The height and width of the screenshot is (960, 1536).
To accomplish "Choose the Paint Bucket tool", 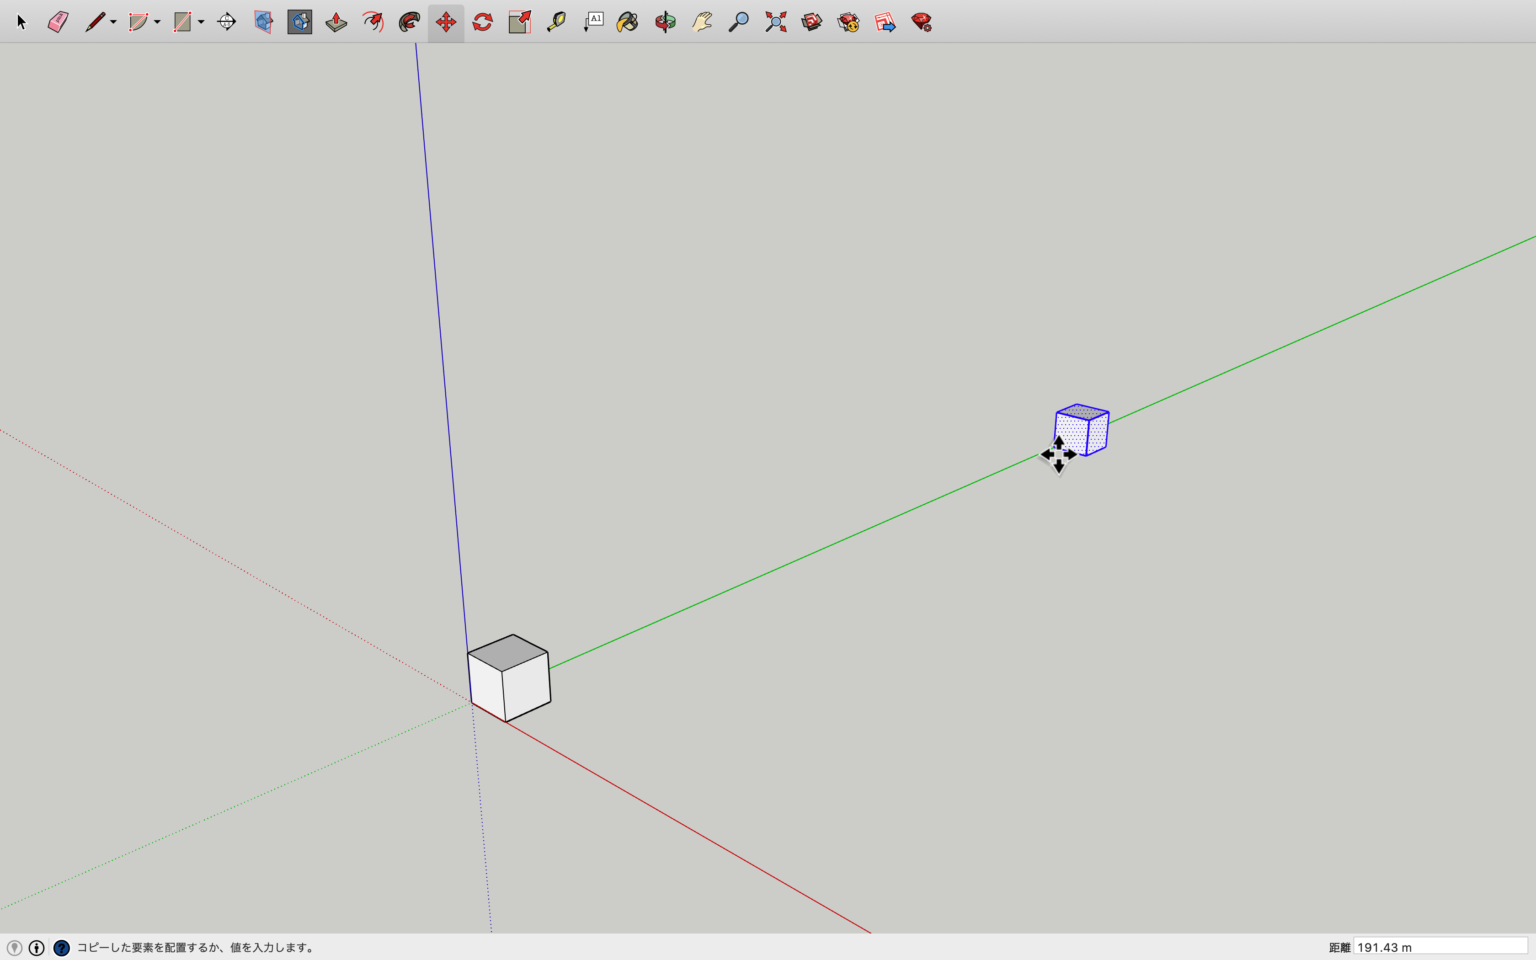I will coord(627,22).
